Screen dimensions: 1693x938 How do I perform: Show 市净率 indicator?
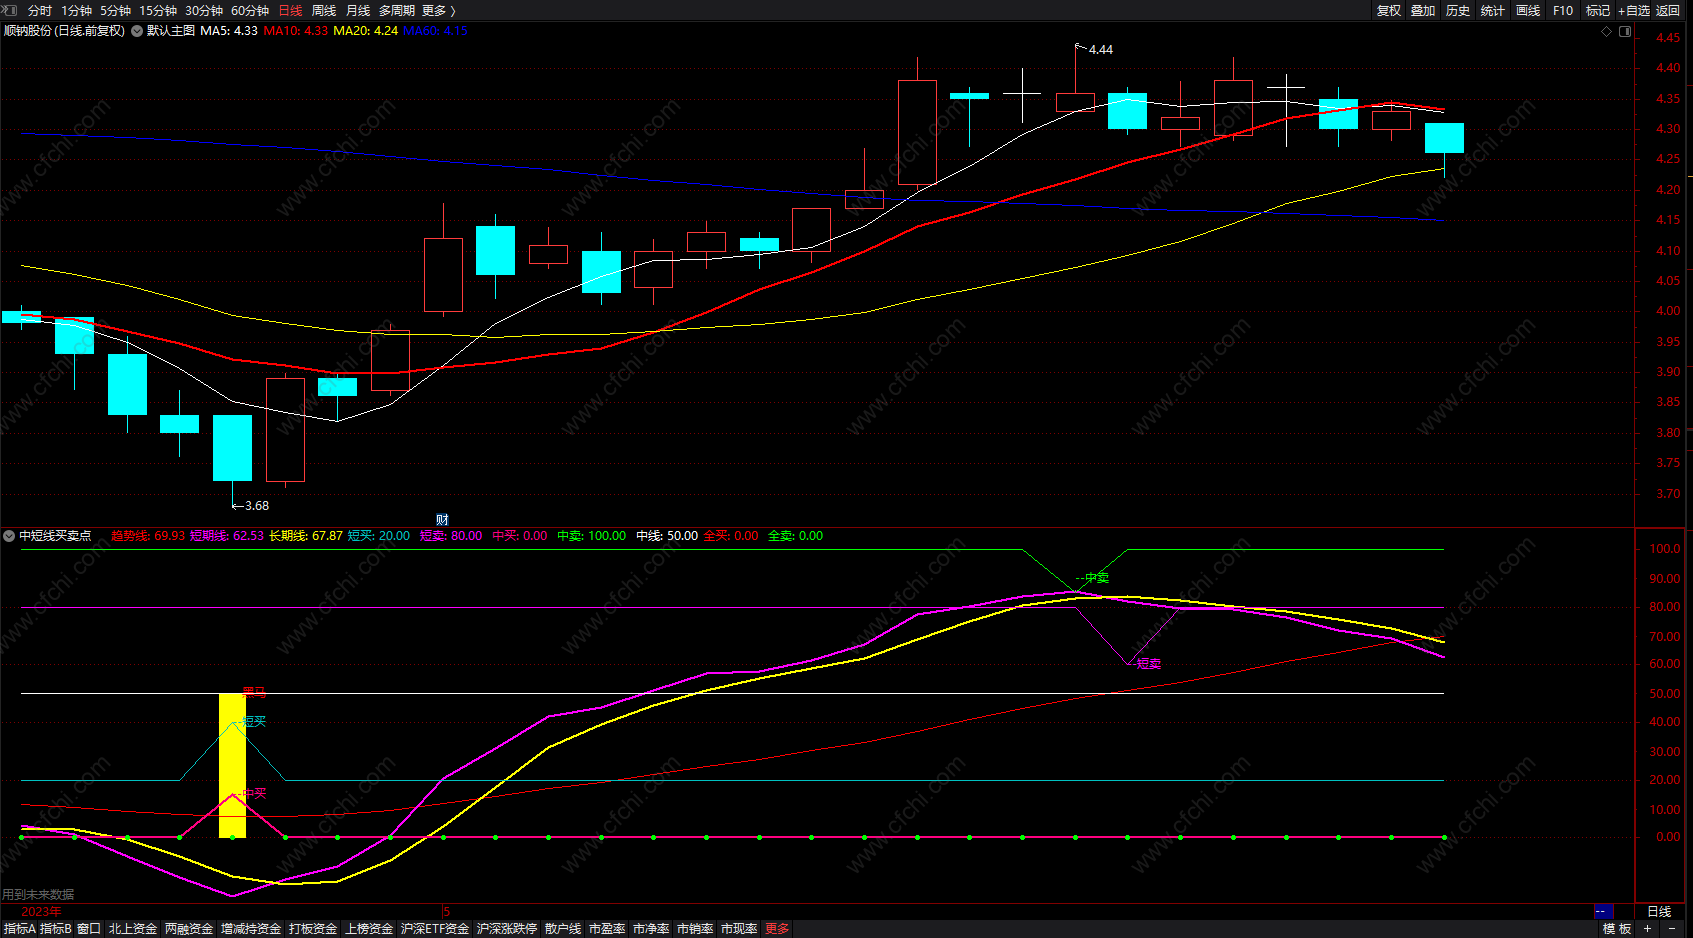point(651,929)
